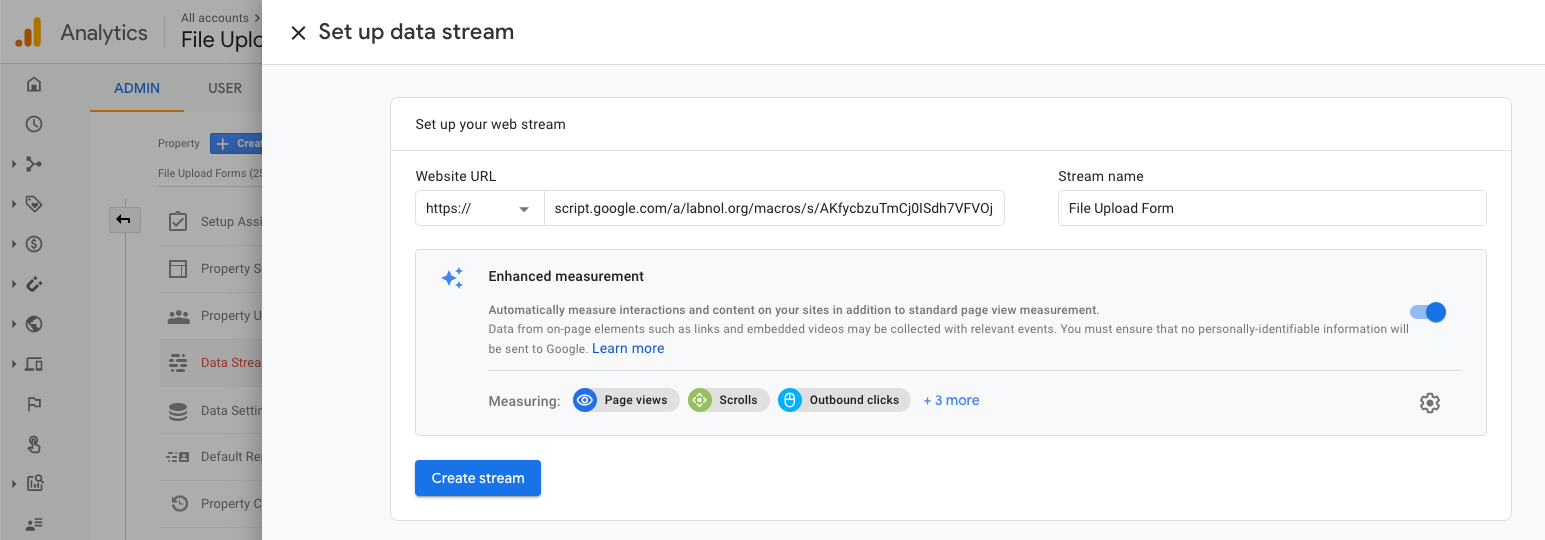Close the Set up data stream panel
The height and width of the screenshot is (540, 1545).
click(298, 33)
